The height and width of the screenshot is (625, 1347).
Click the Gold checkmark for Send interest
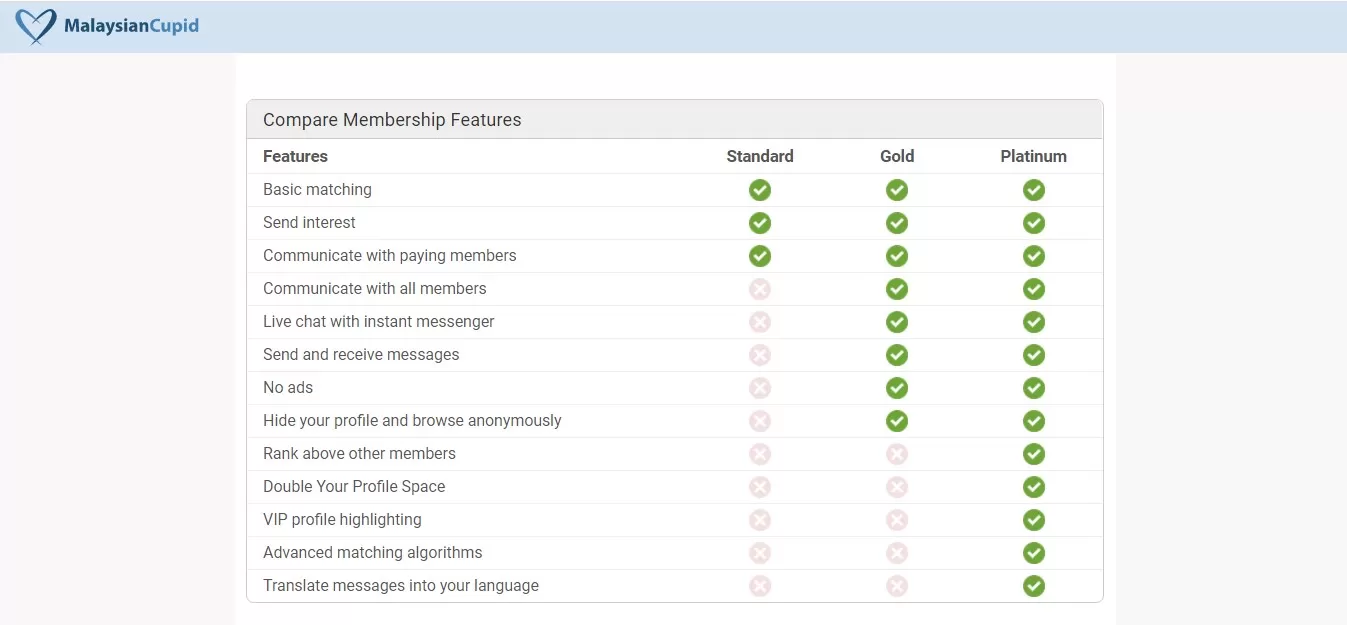(897, 223)
